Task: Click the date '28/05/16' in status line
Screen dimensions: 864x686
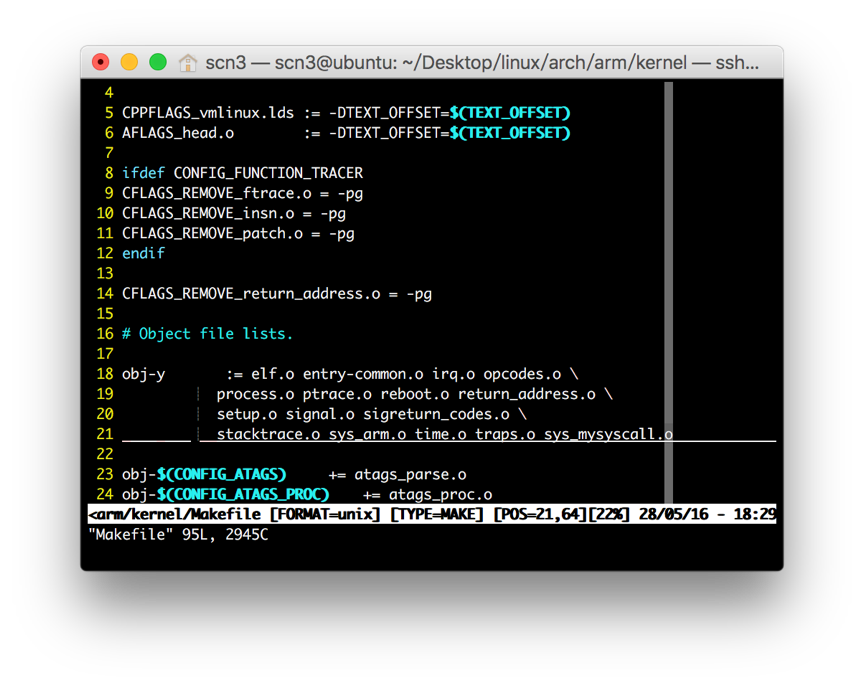Action: click(673, 514)
